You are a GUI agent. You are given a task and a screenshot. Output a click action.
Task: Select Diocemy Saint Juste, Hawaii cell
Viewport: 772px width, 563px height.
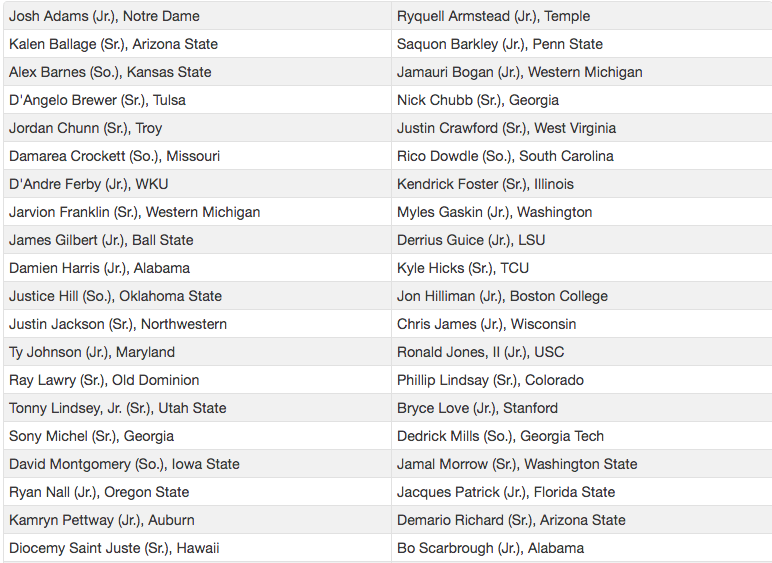click(114, 548)
